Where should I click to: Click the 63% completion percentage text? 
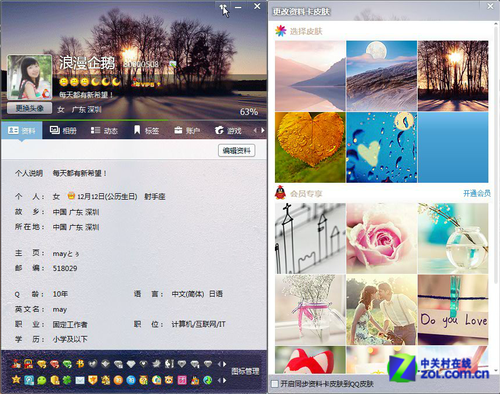[249, 112]
